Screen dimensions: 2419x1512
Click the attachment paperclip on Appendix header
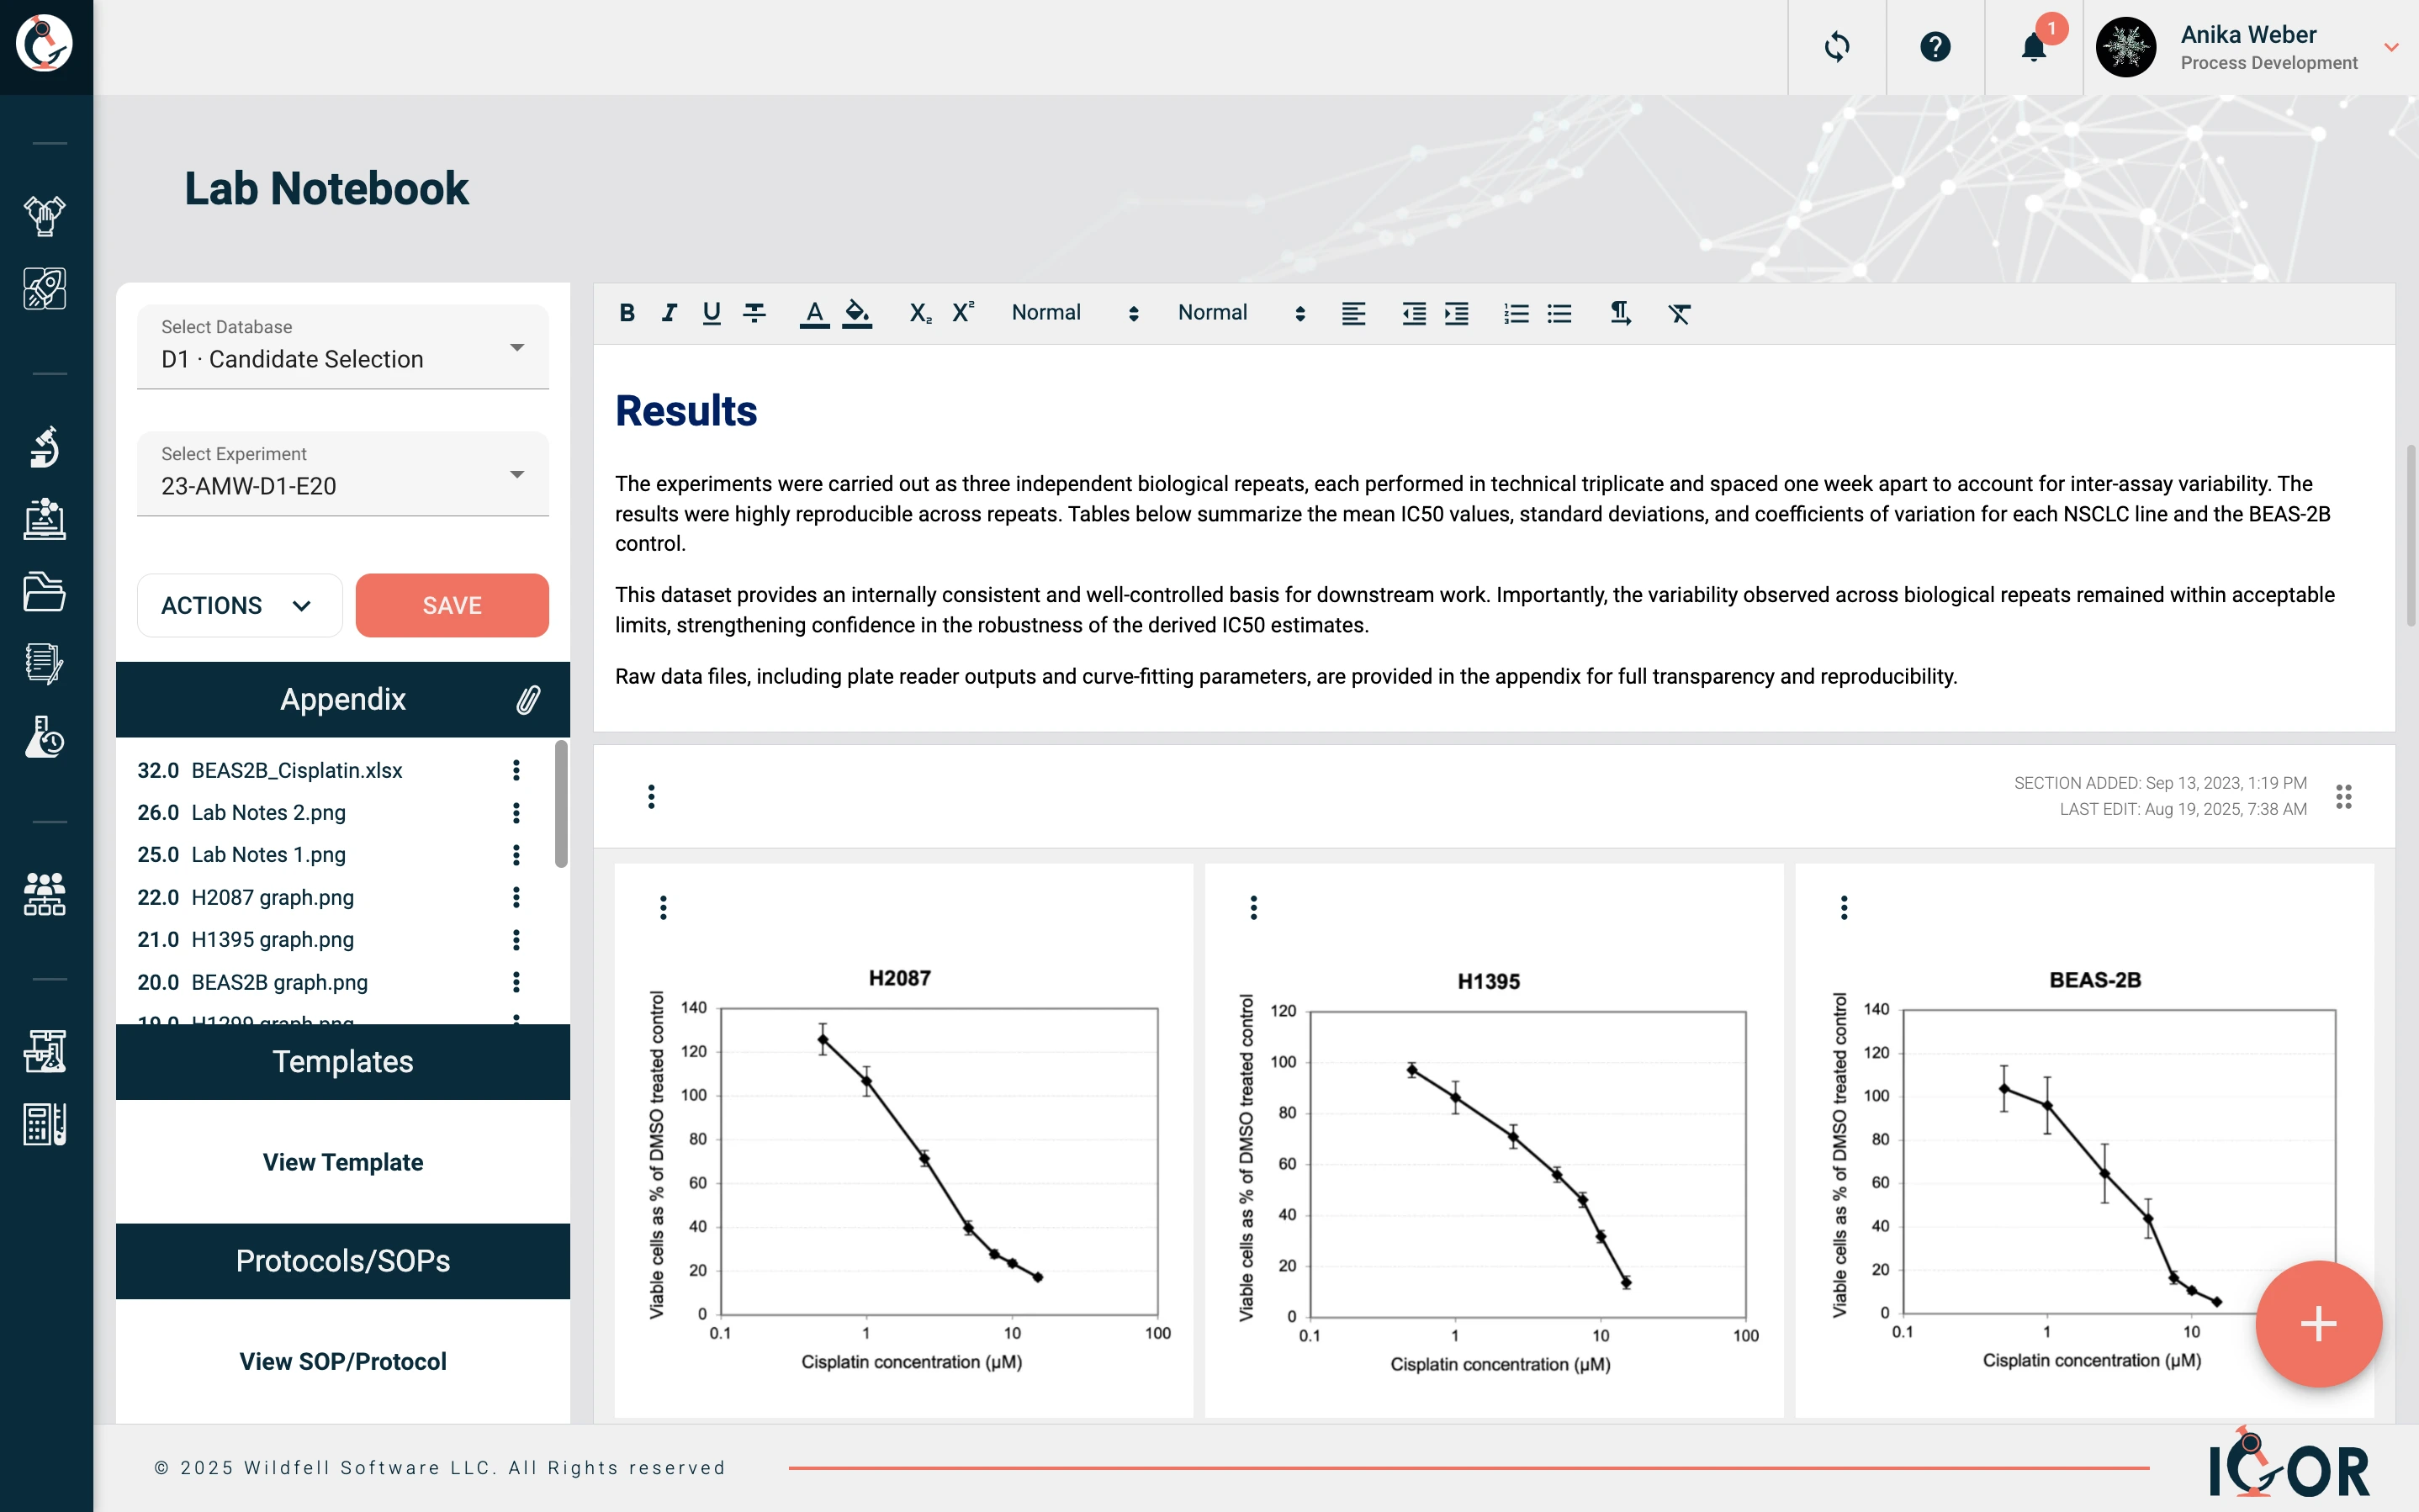(x=528, y=699)
